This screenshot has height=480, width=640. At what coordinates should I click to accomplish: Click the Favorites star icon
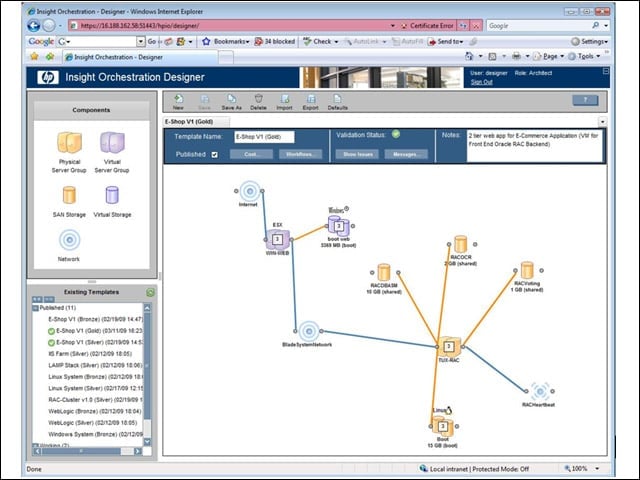(x=34, y=57)
